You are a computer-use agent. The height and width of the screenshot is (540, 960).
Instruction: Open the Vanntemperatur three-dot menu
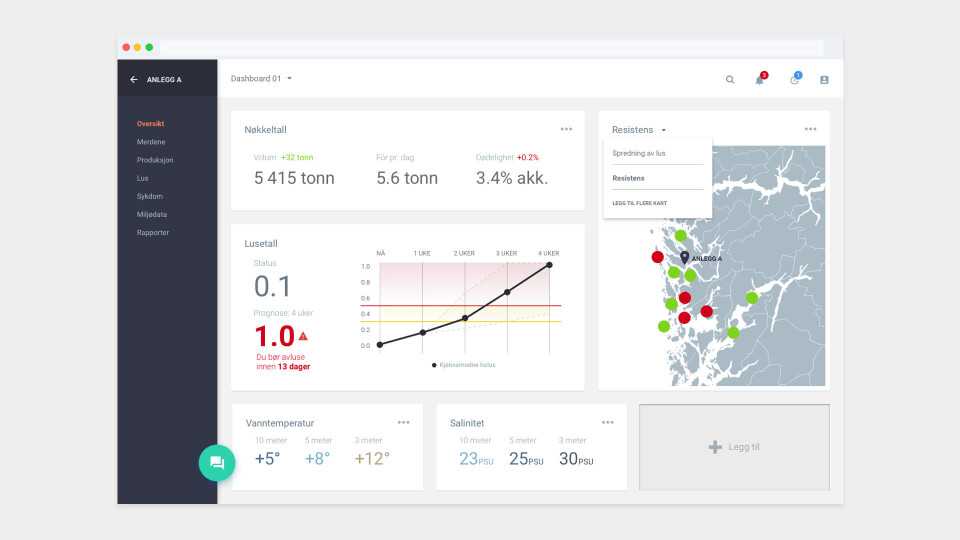coord(403,422)
